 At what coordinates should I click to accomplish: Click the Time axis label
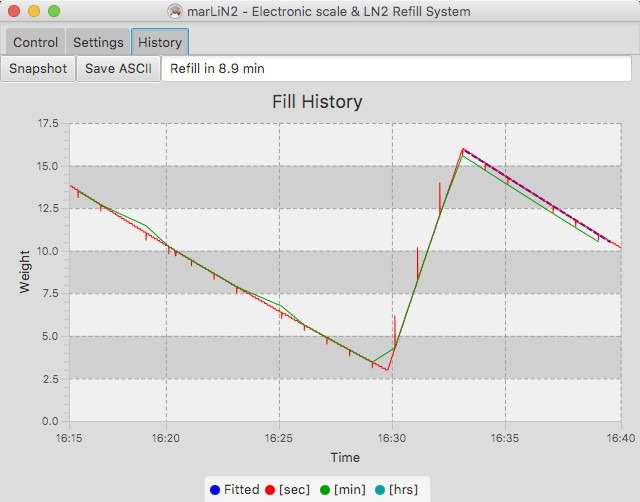345,457
